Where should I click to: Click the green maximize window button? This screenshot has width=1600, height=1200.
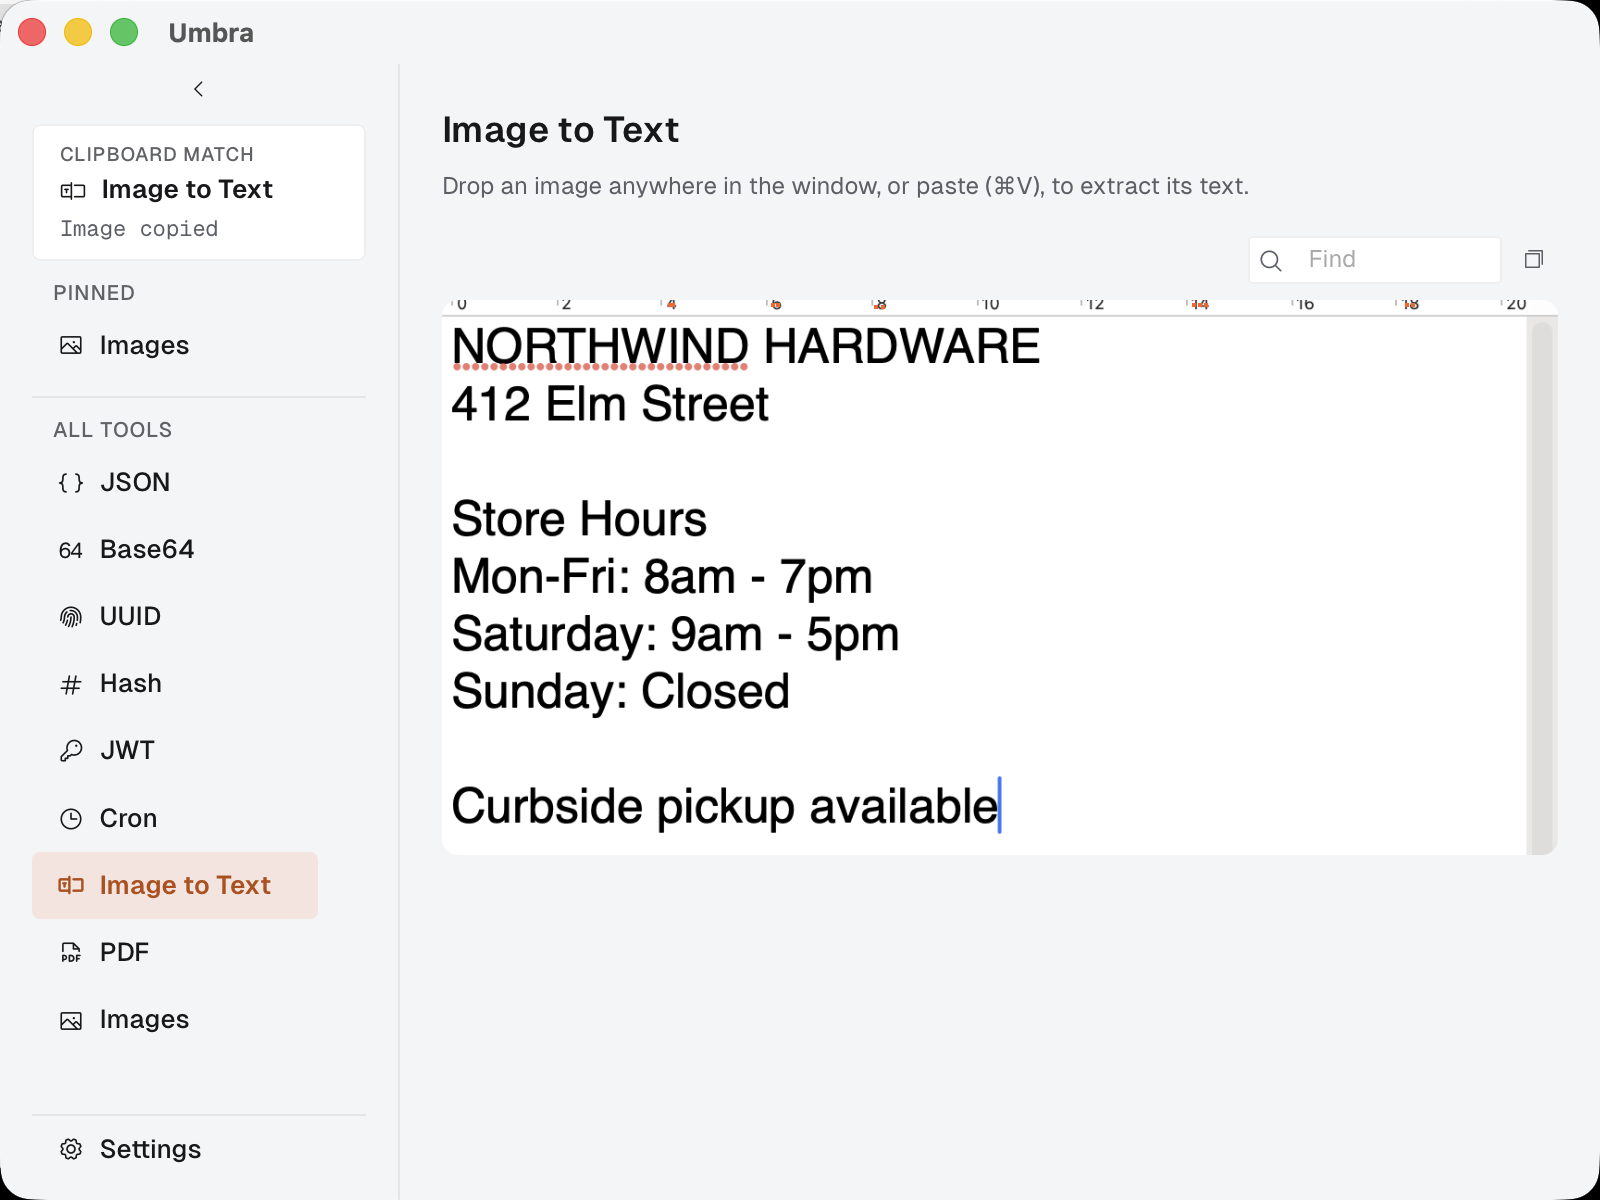tap(124, 33)
